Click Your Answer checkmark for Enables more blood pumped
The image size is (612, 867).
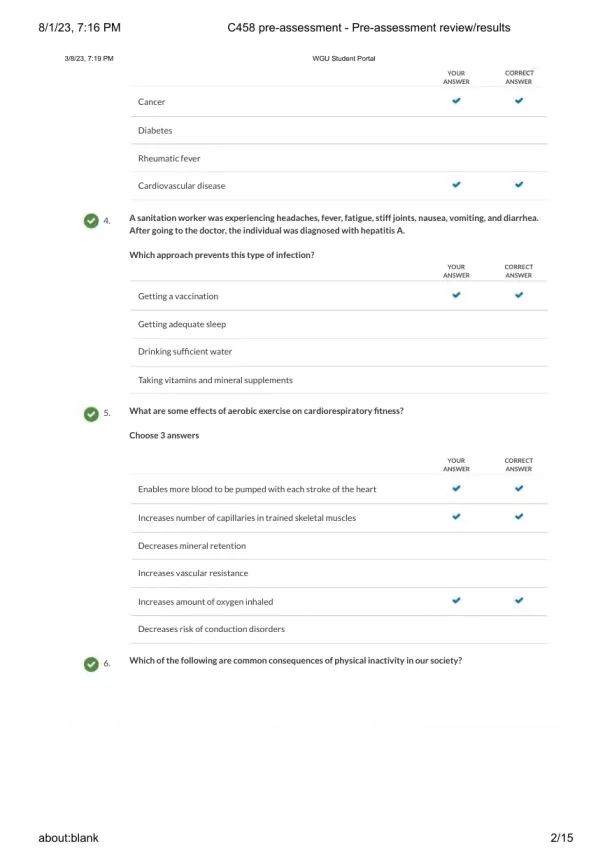click(x=456, y=489)
